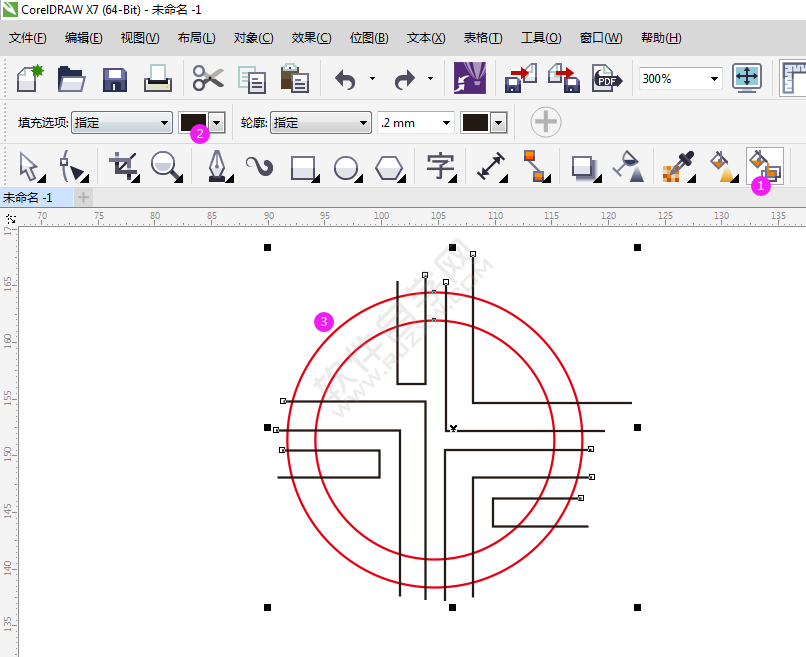Select the Pick tool
The height and width of the screenshot is (657, 806).
point(30,167)
